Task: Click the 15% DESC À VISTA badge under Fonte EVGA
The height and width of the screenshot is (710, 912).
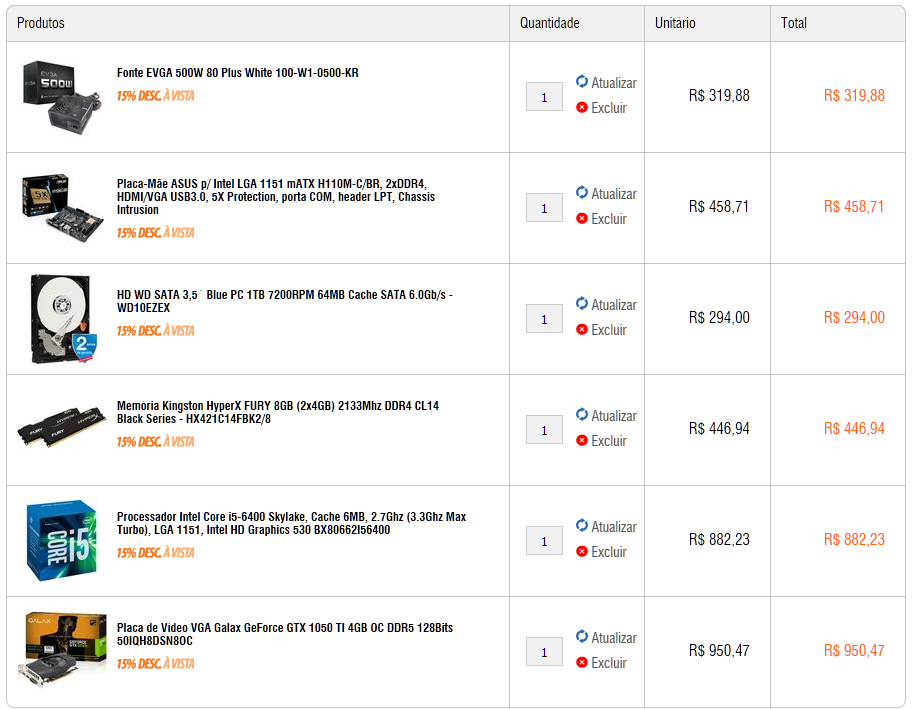Action: click(155, 96)
